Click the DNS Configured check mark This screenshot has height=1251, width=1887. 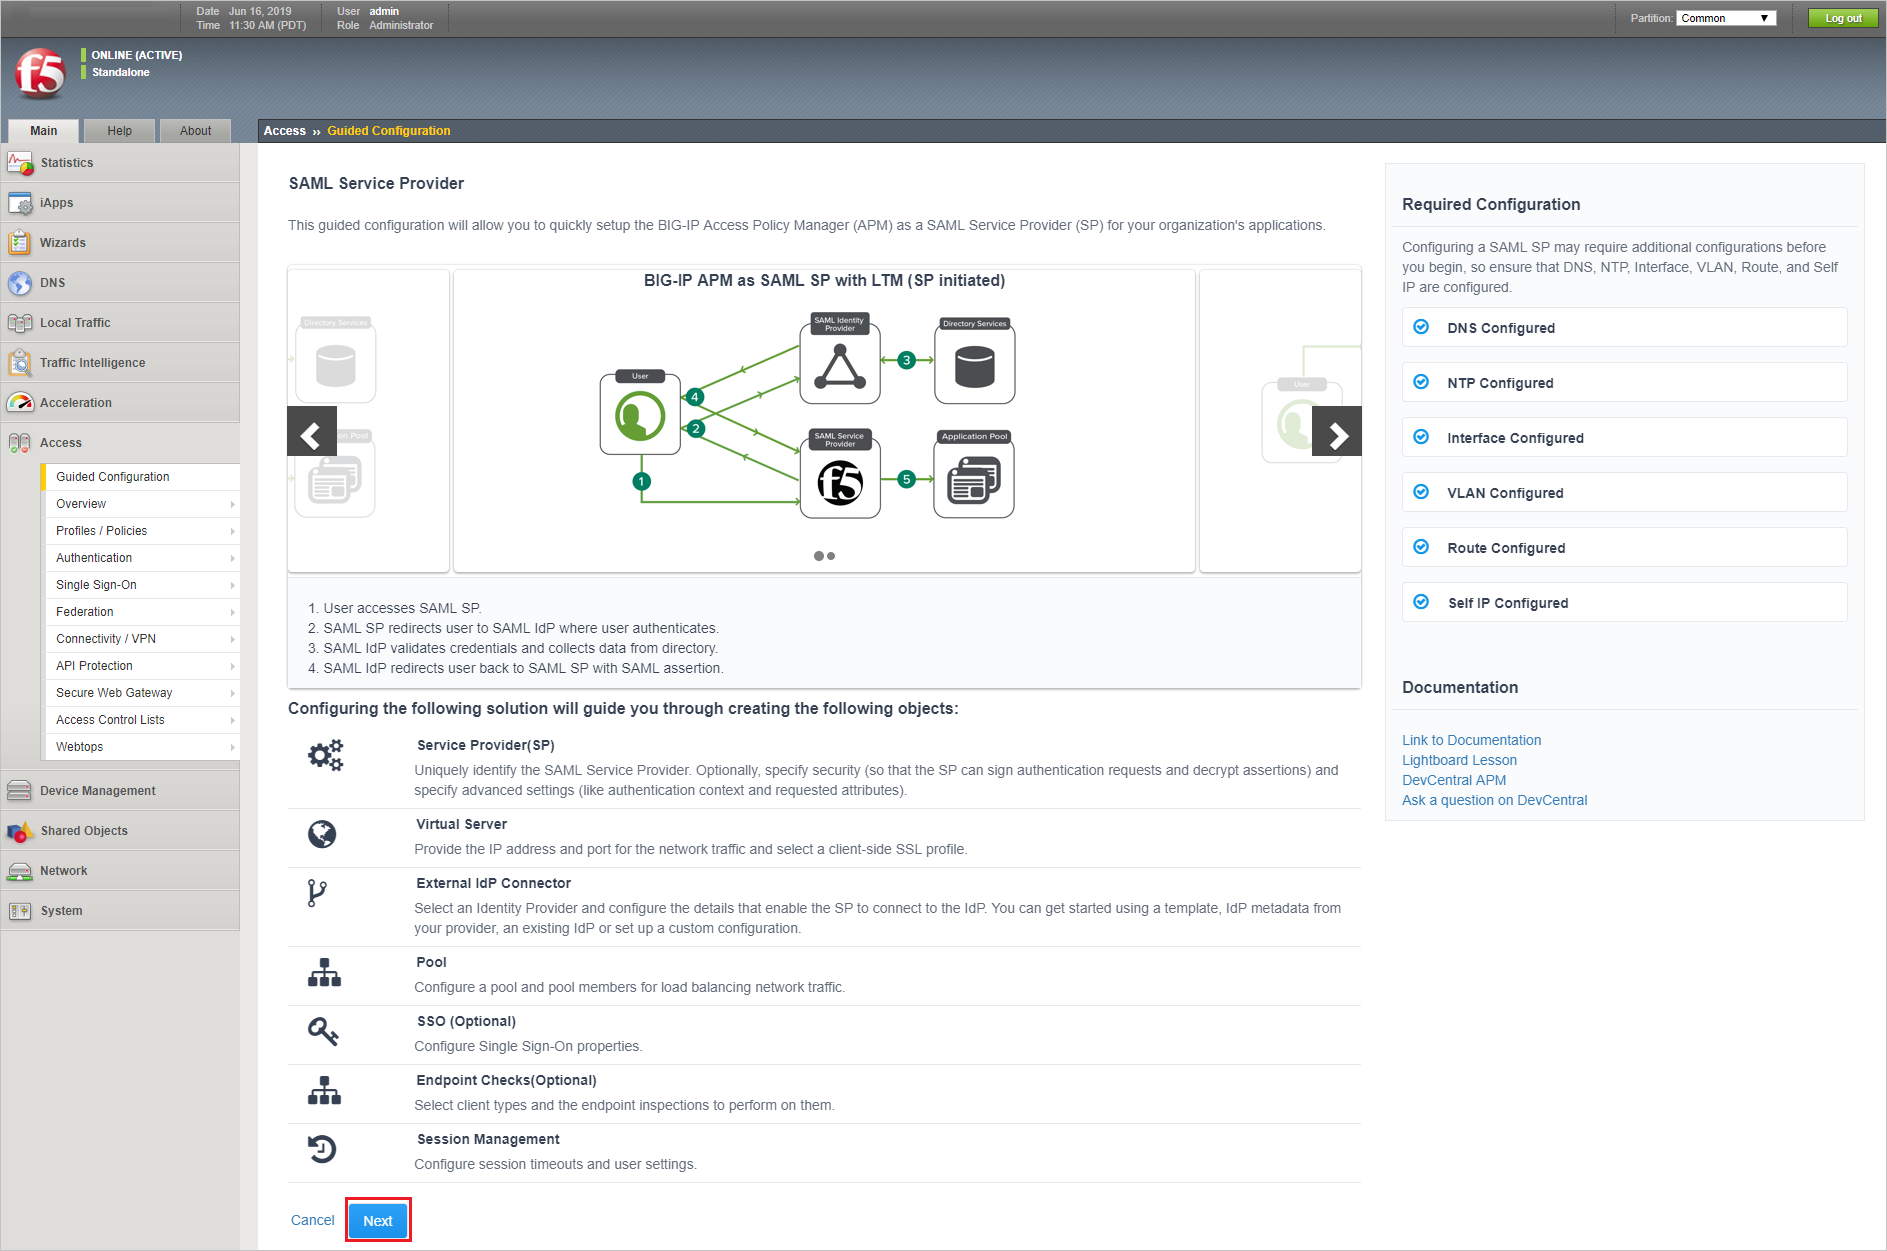tap(1421, 327)
